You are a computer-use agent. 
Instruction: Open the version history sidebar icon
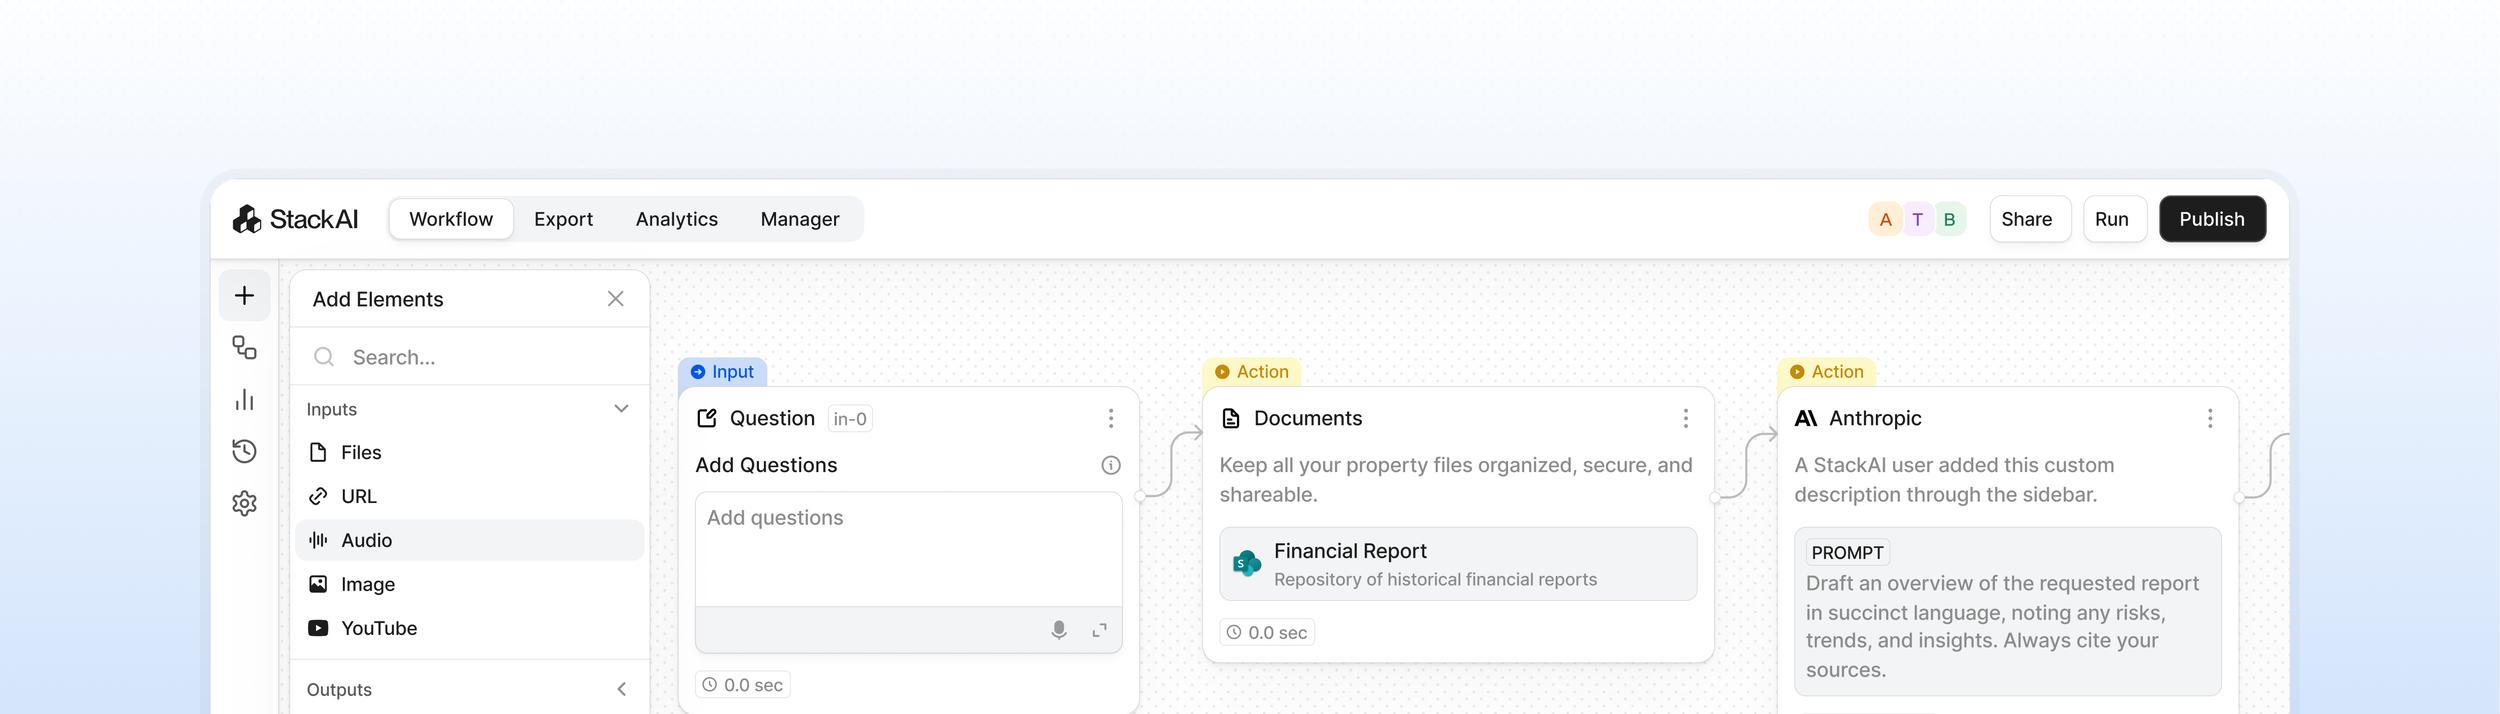244,451
